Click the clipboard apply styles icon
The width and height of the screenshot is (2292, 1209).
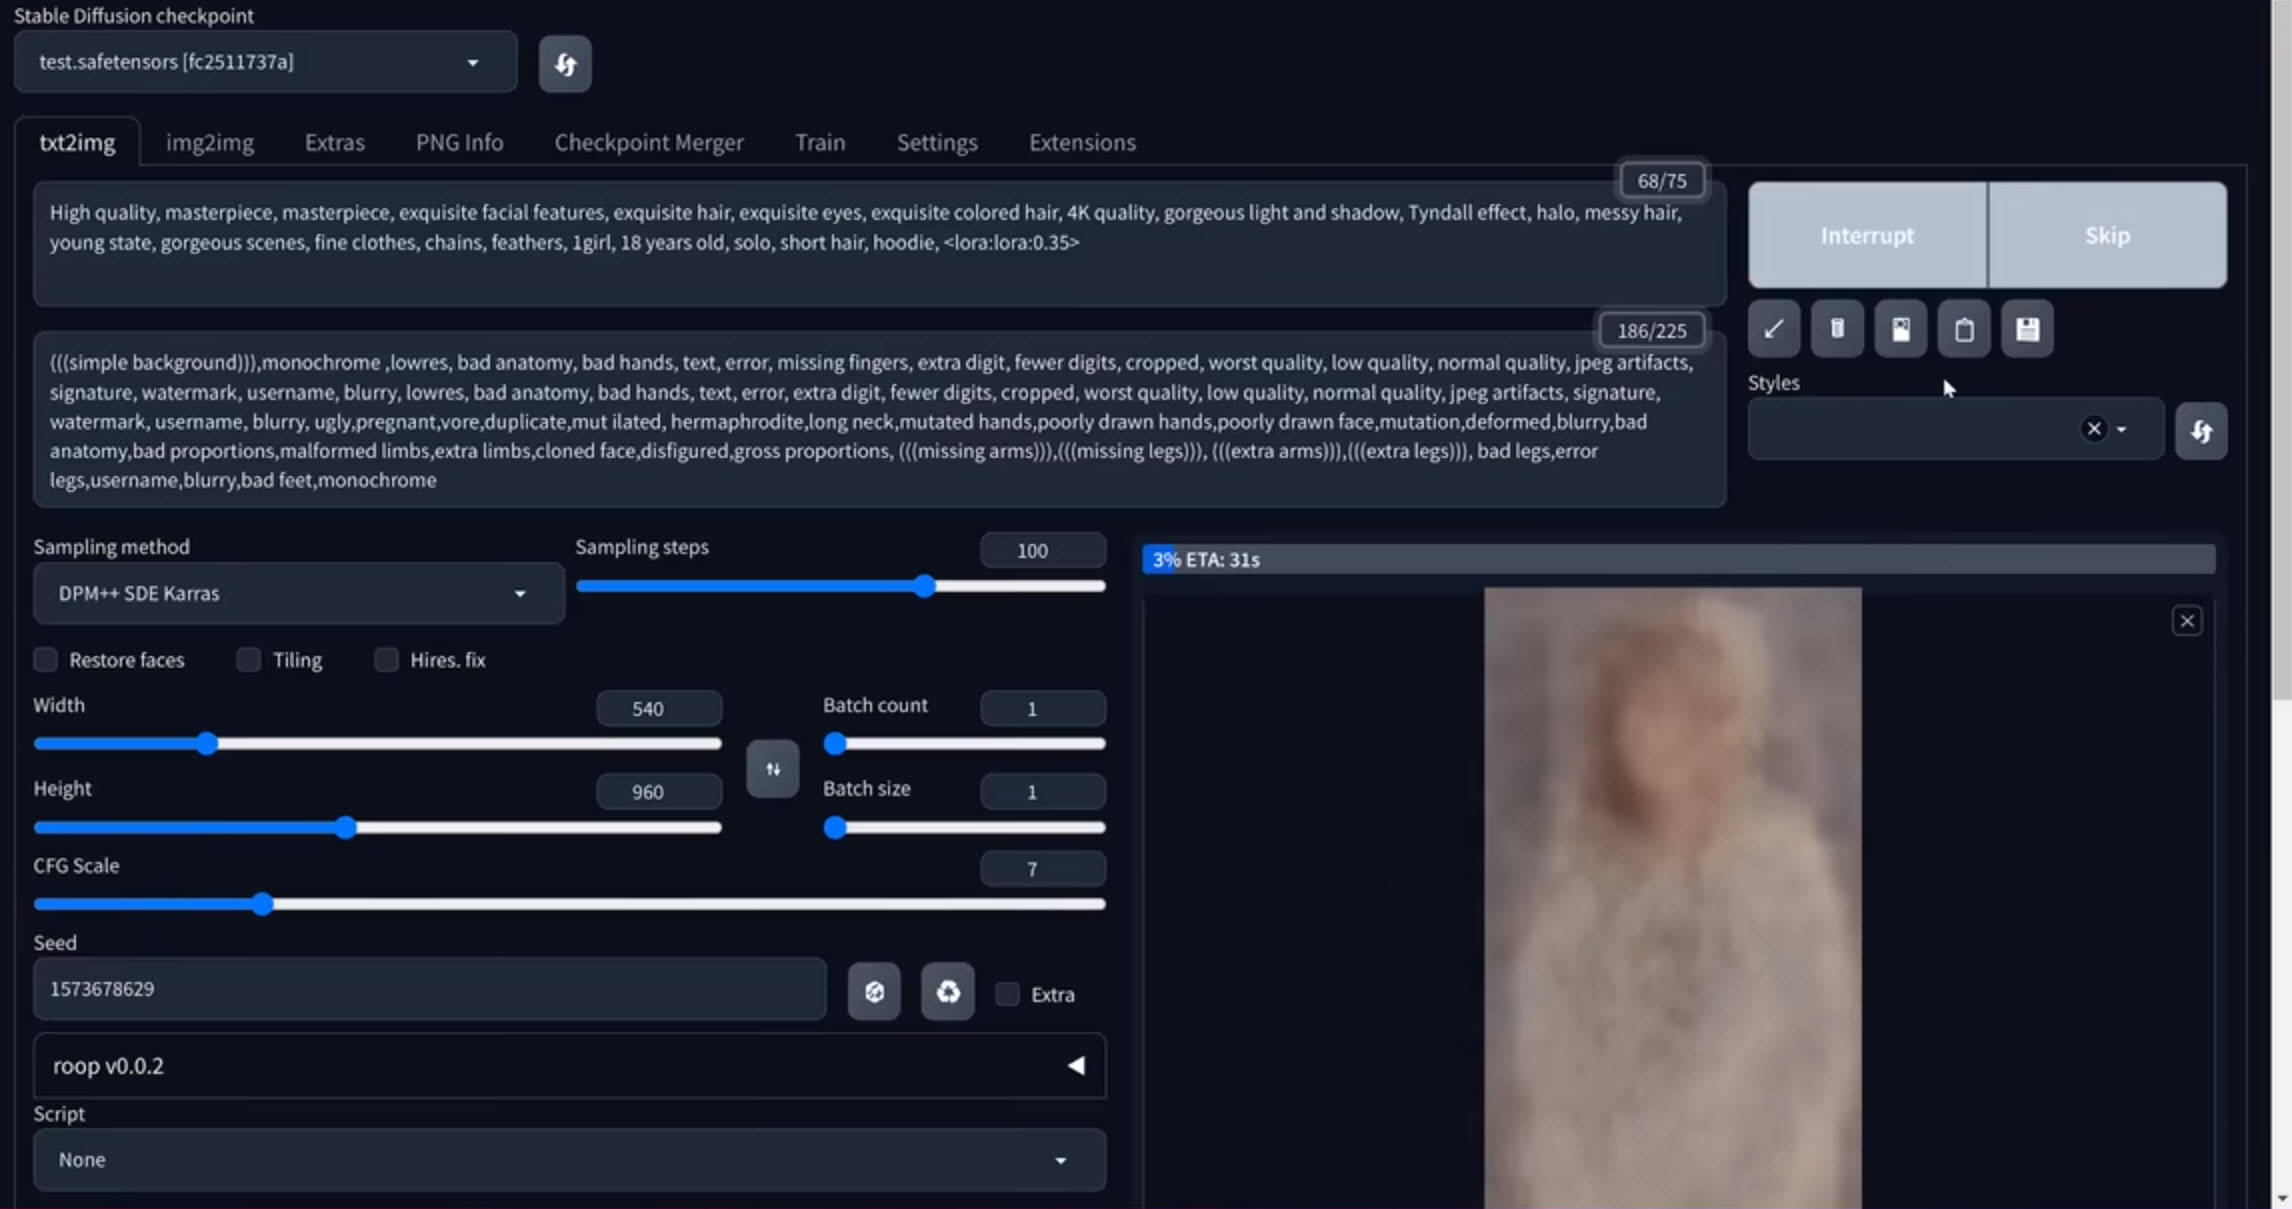(1963, 329)
